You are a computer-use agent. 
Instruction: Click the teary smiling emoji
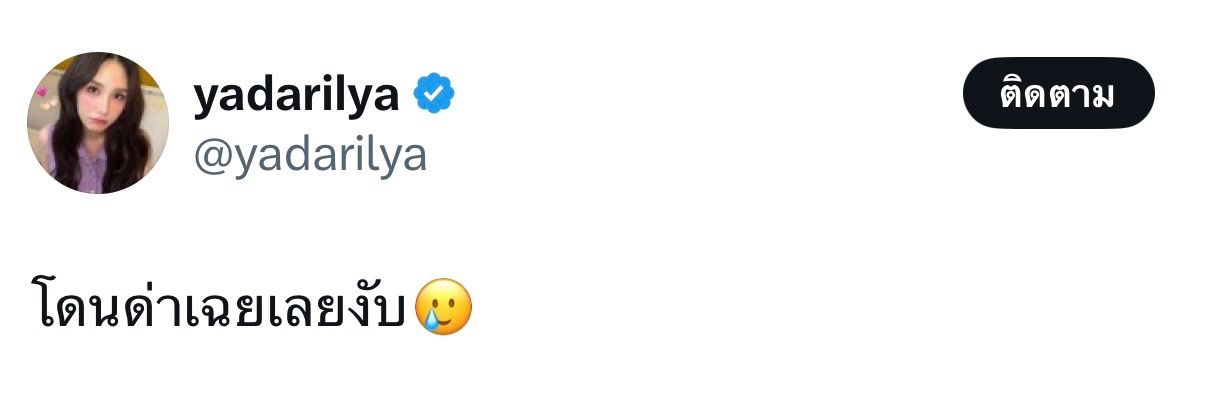(441, 308)
